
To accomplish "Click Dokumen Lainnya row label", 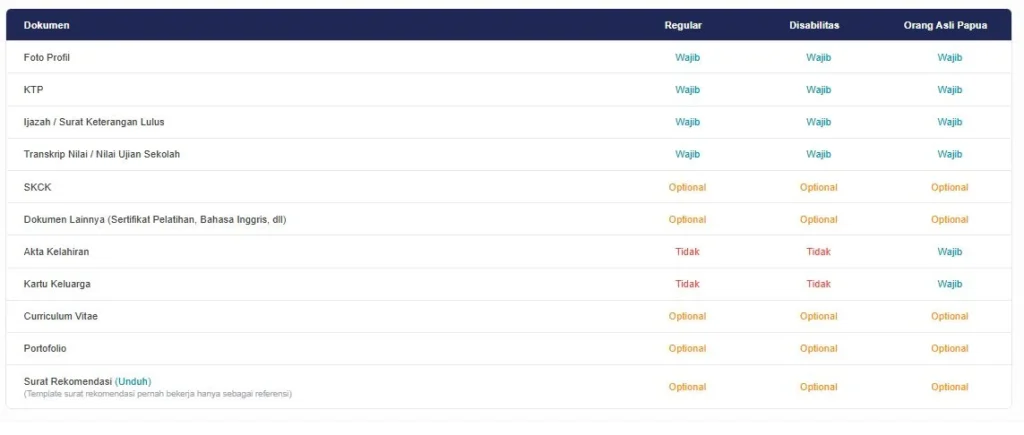I will tap(155, 219).
